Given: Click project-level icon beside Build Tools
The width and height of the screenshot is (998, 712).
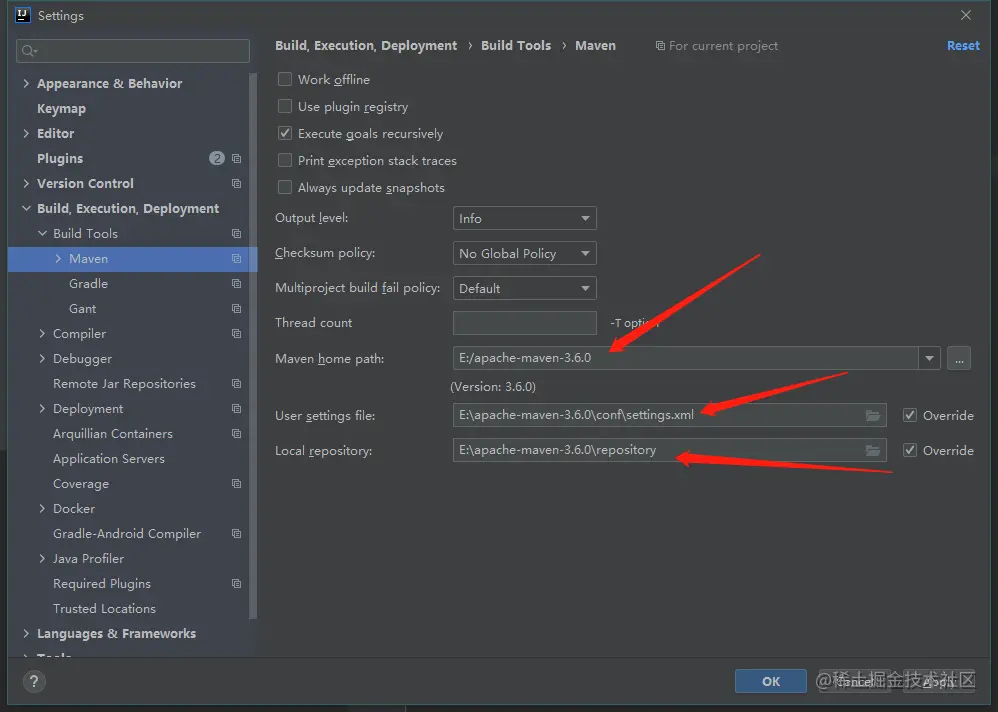Looking at the screenshot, I should [x=237, y=234].
